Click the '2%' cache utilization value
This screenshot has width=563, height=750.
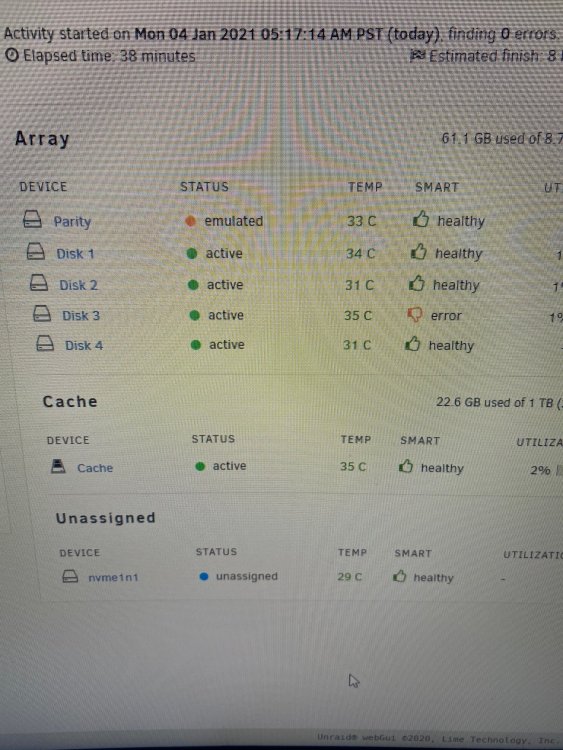(x=540, y=470)
